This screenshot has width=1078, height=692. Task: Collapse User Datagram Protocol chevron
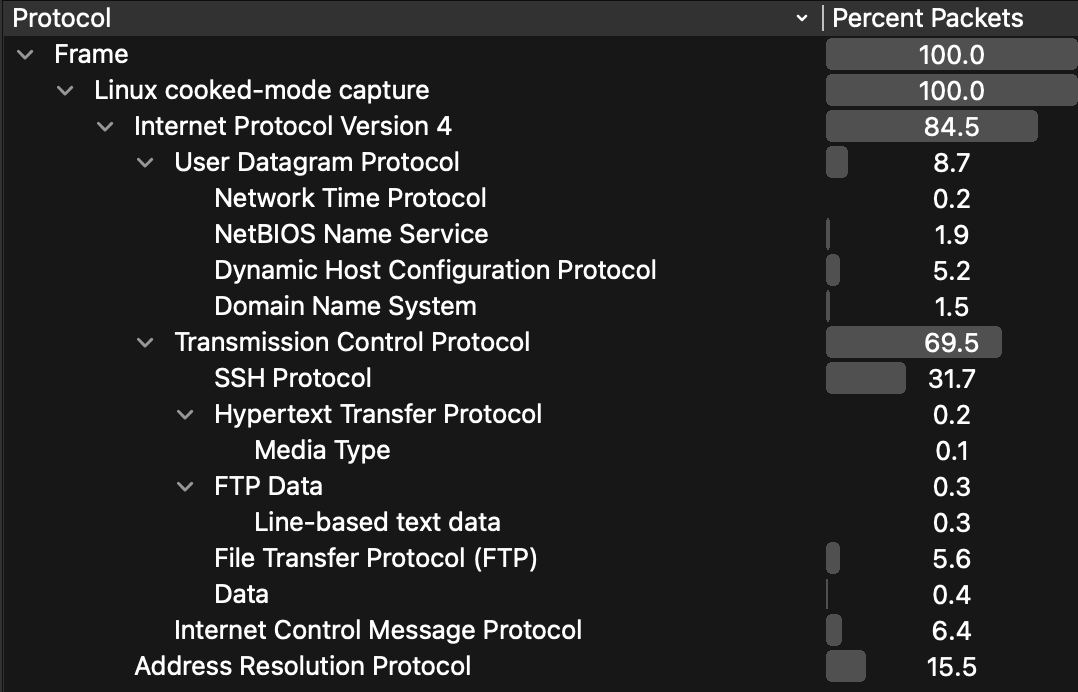click(145, 163)
